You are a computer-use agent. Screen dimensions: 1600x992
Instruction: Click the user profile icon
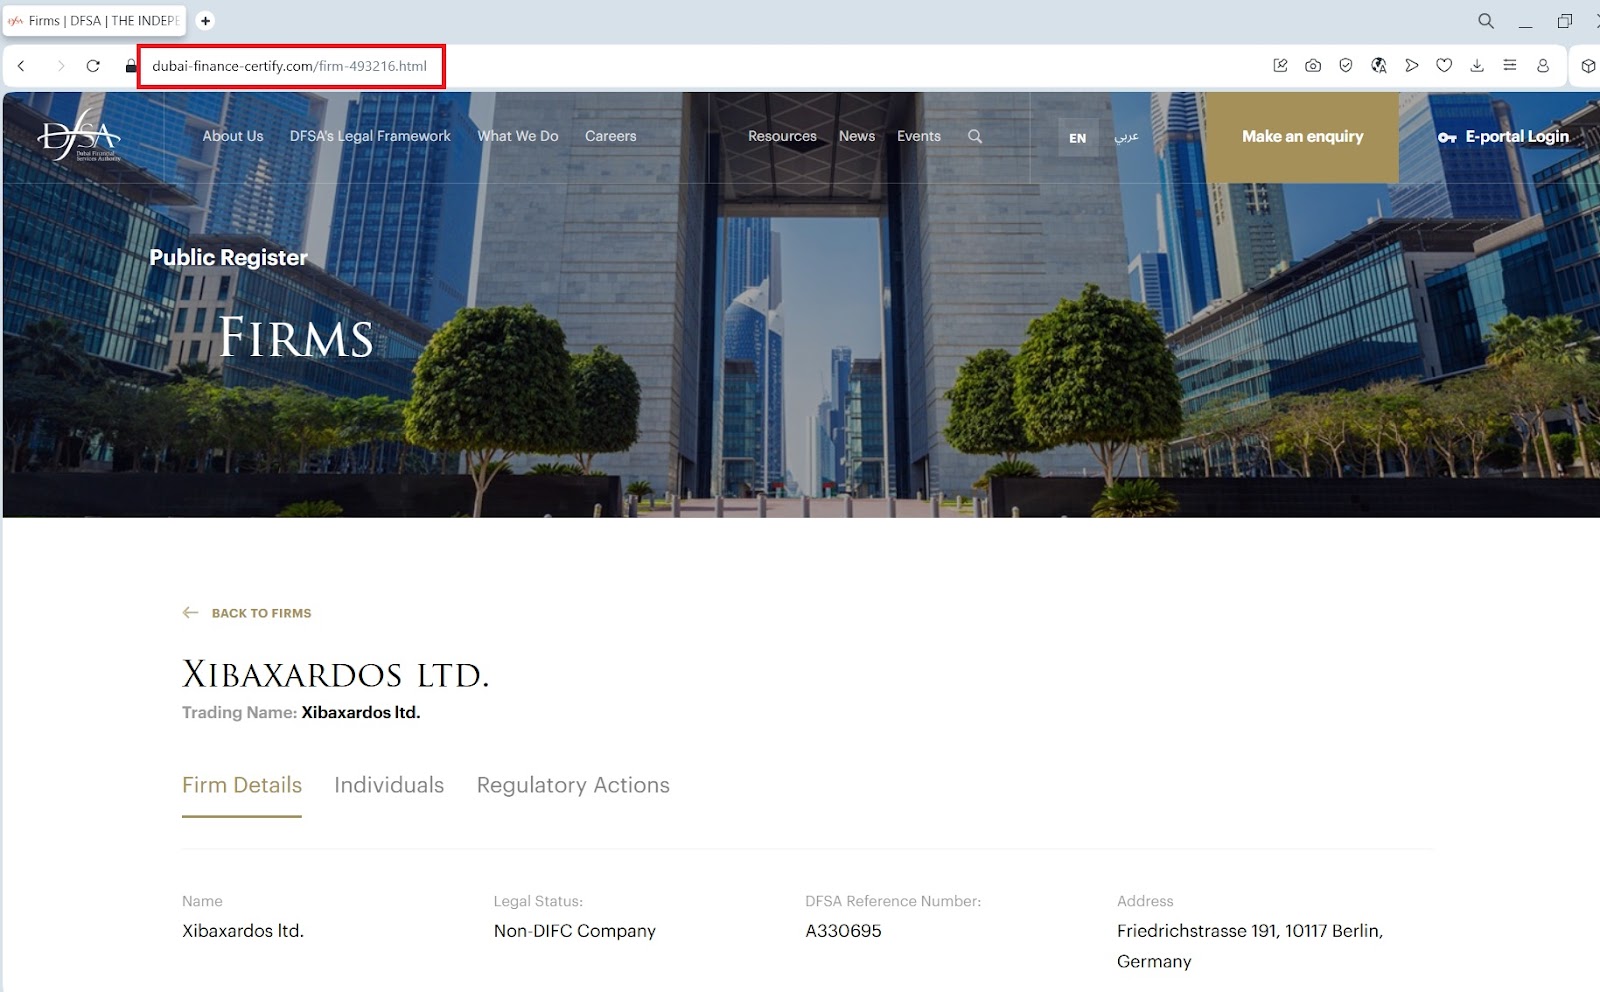1543,66
